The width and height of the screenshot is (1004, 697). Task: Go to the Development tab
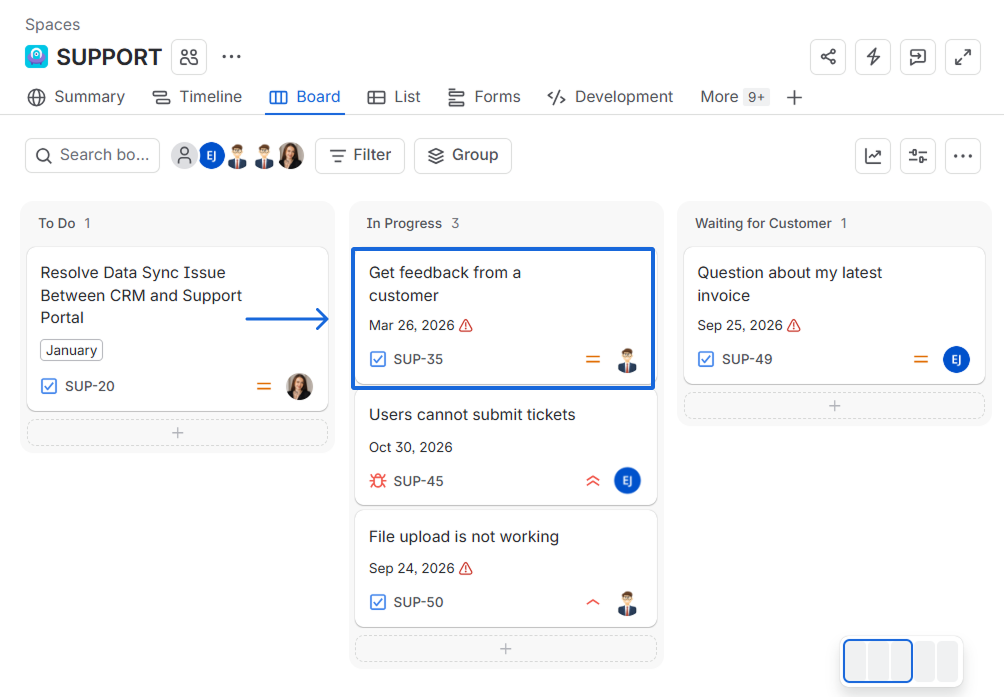click(610, 97)
